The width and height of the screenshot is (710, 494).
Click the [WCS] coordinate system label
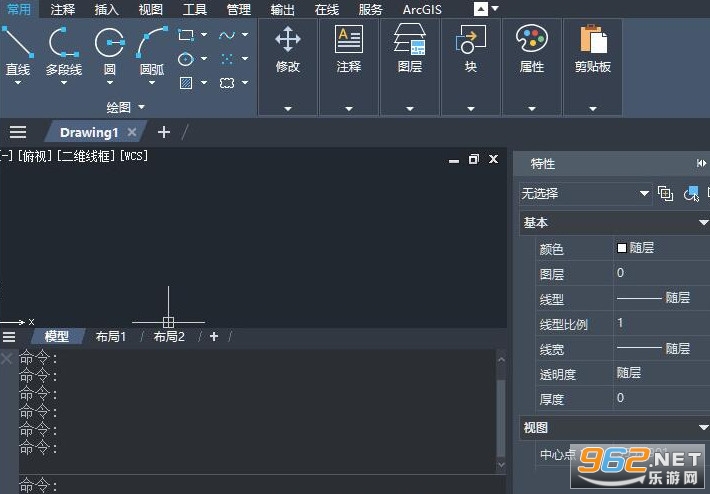coord(134,156)
